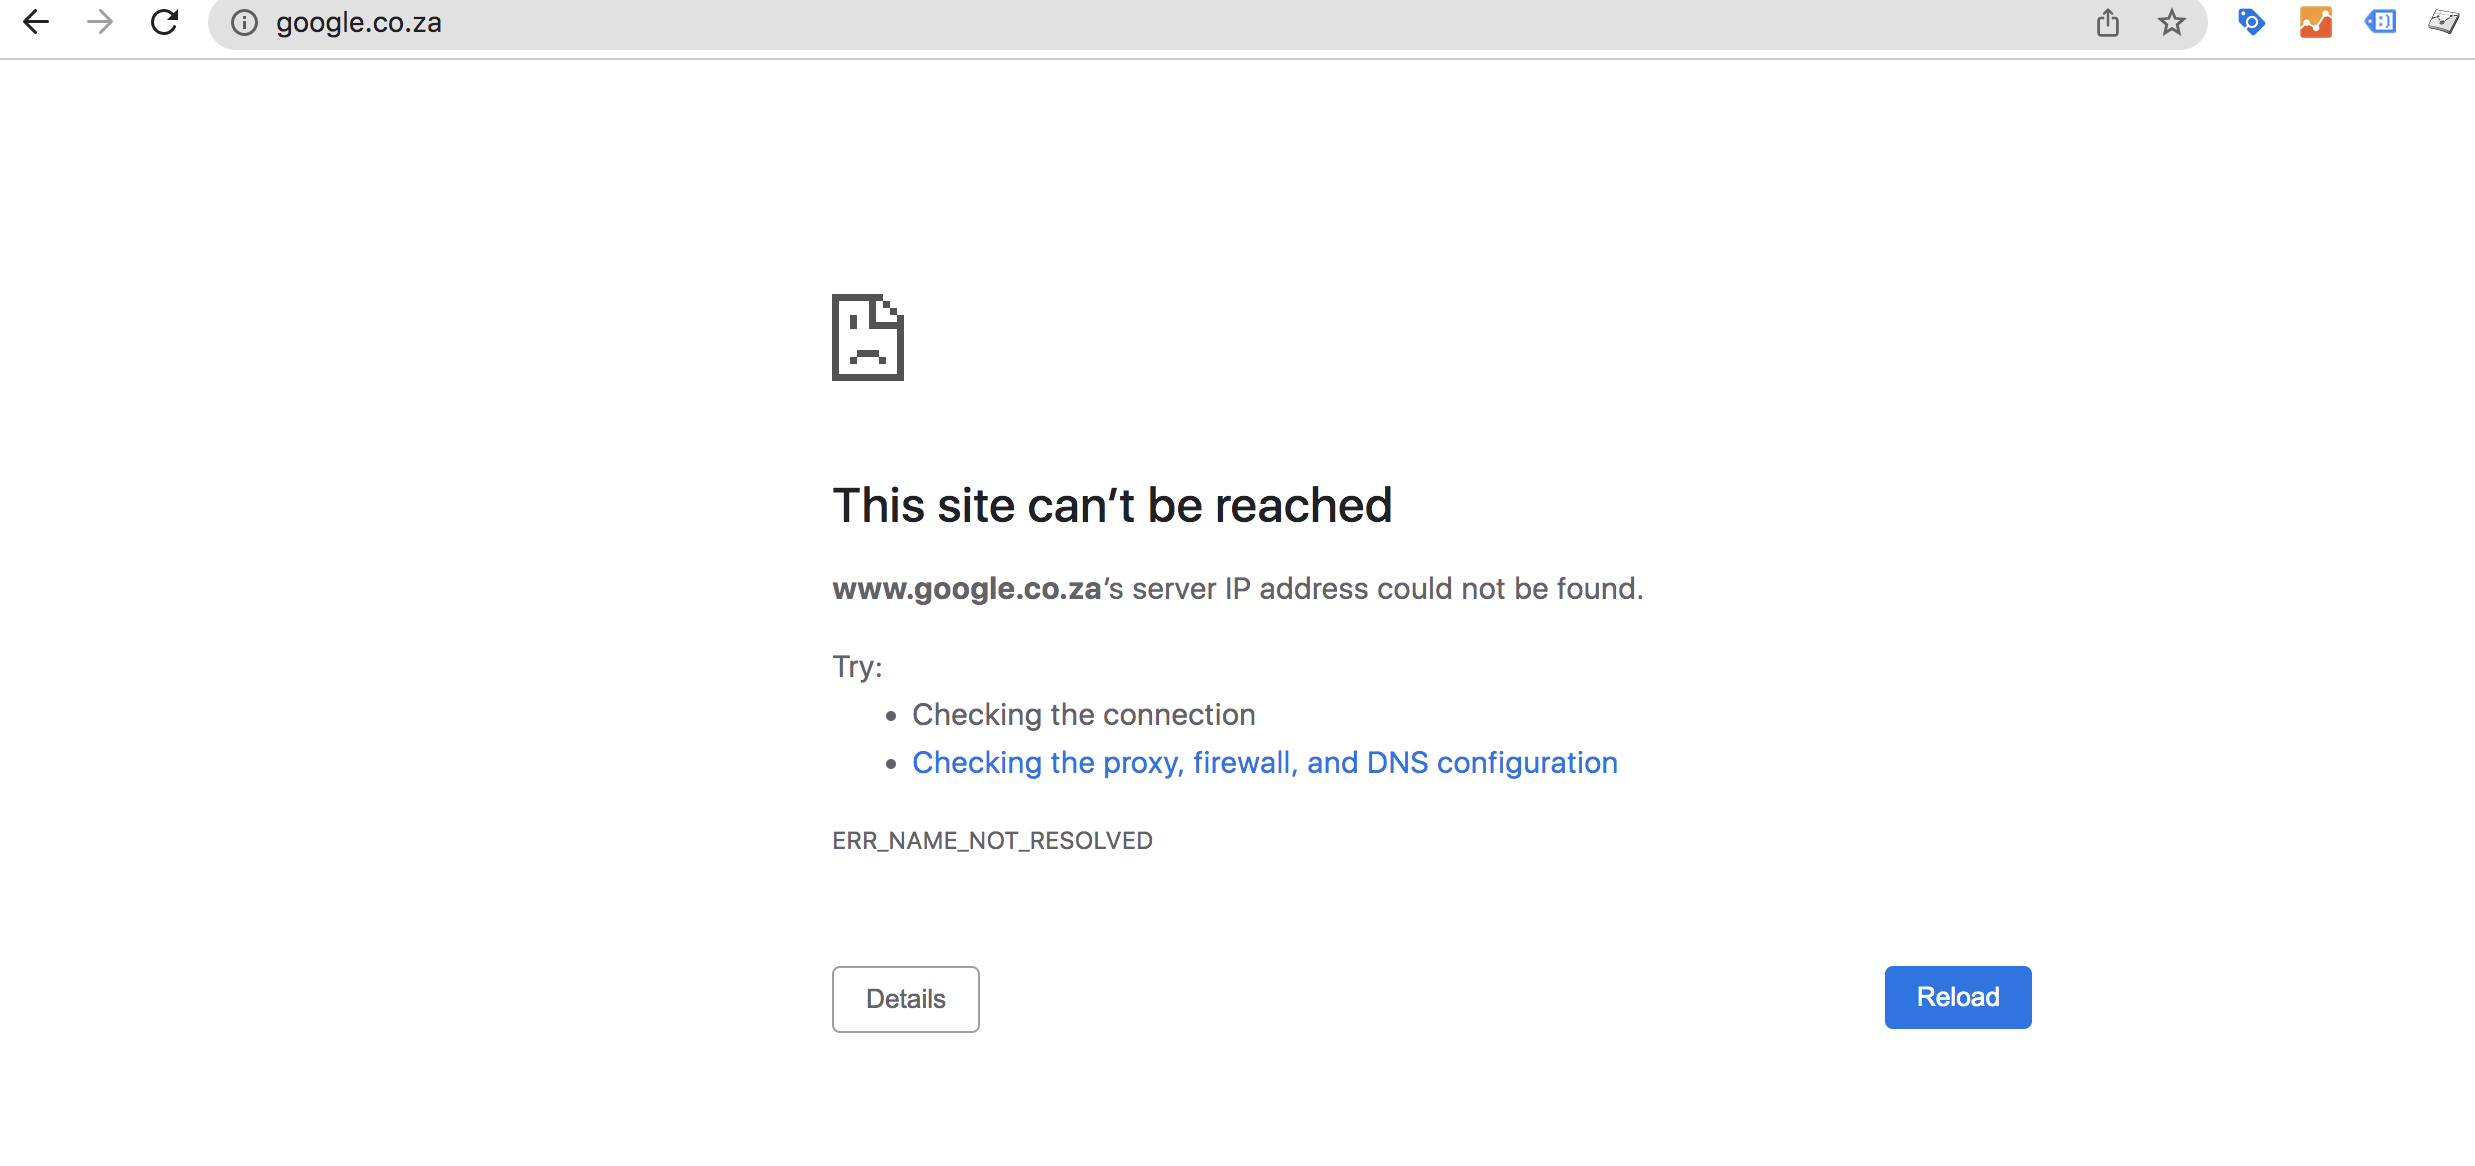This screenshot has height=1166, width=2475.
Task: Click the share icon in the toolbar
Action: pyautogui.click(x=2108, y=22)
